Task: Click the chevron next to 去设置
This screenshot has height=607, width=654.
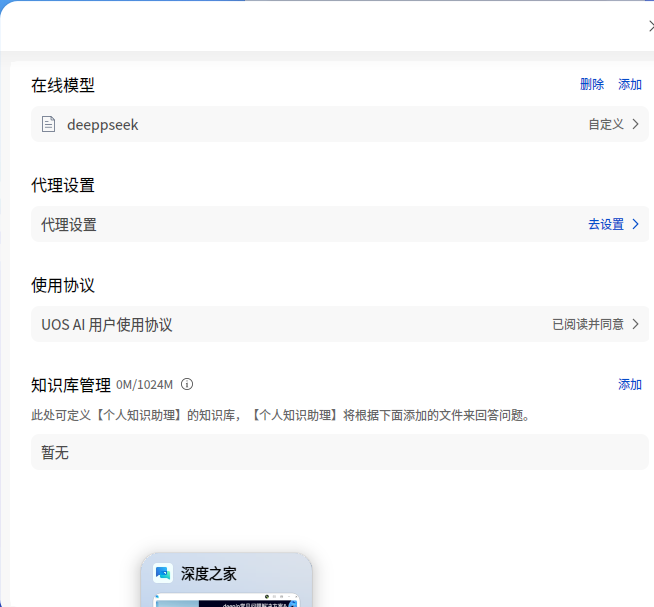Action: (635, 224)
